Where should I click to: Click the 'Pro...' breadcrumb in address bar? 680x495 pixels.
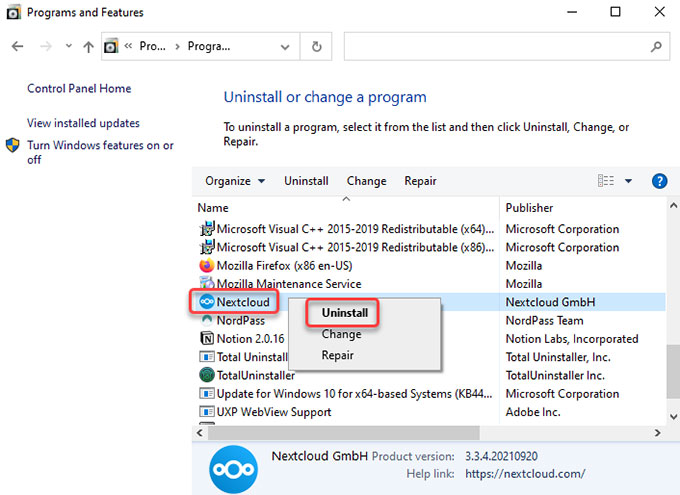click(x=152, y=46)
